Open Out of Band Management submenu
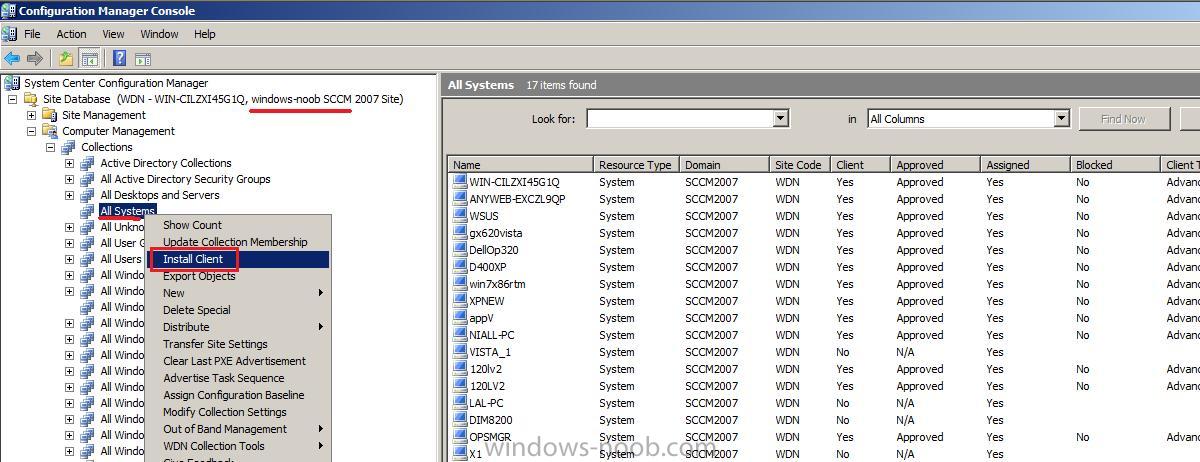The width and height of the screenshot is (1200, 462). [x=239, y=429]
